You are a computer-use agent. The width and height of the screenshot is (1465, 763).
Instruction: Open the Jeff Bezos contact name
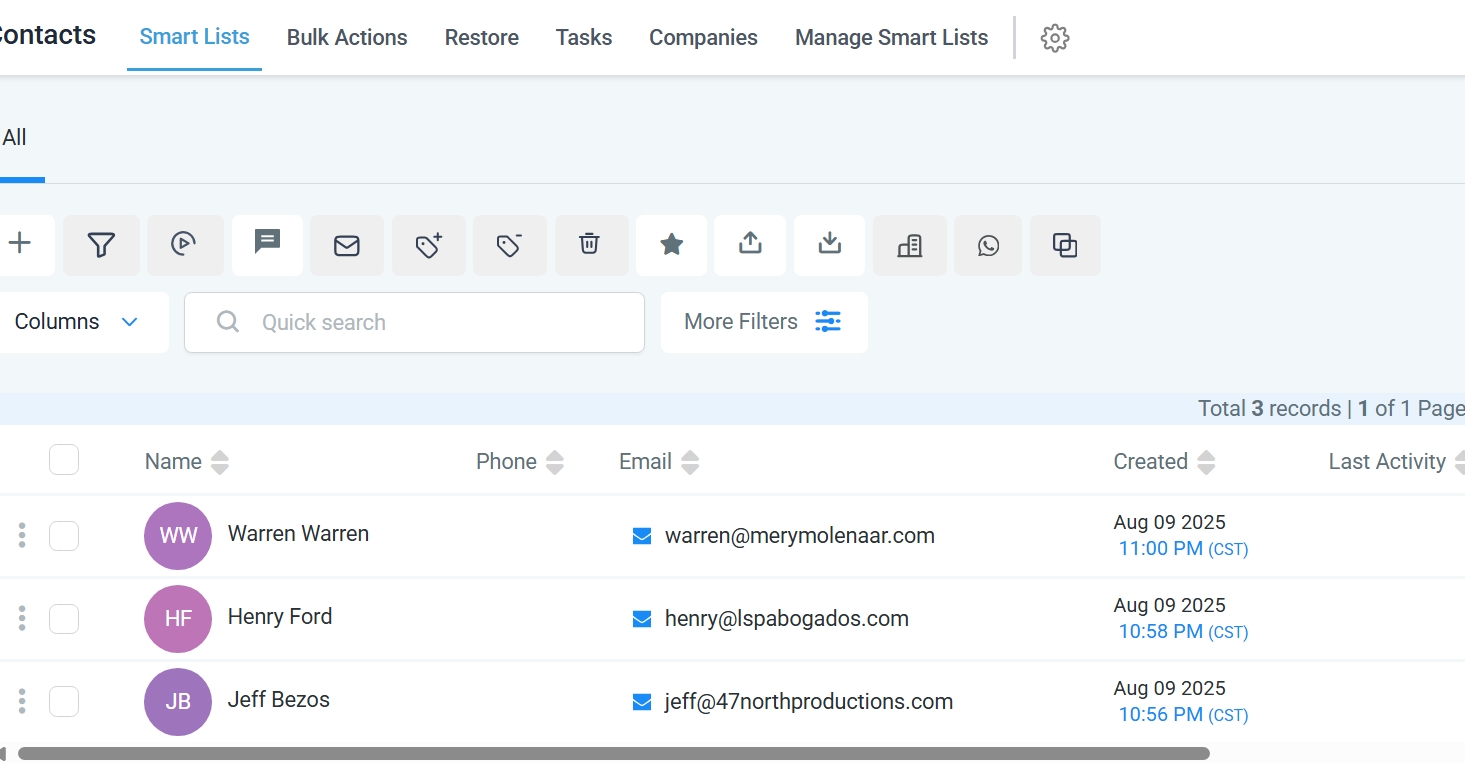(279, 700)
